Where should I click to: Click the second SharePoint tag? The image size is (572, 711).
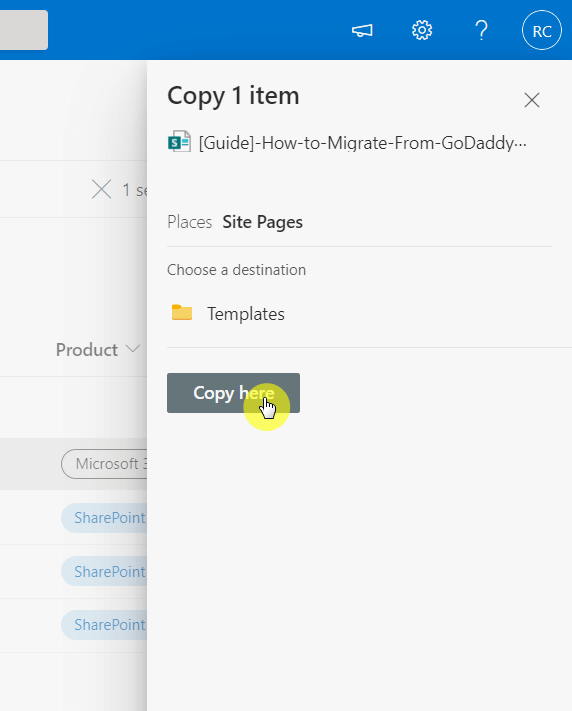[104, 571]
